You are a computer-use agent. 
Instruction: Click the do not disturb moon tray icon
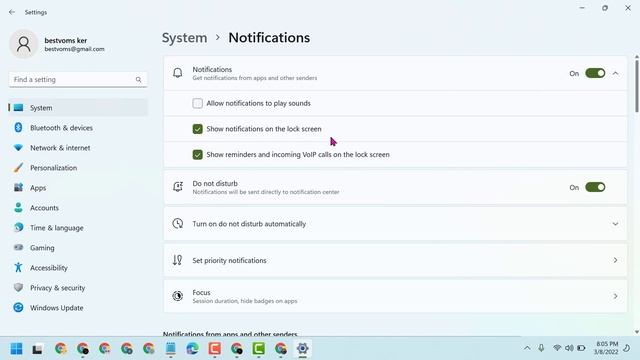(x=627, y=348)
